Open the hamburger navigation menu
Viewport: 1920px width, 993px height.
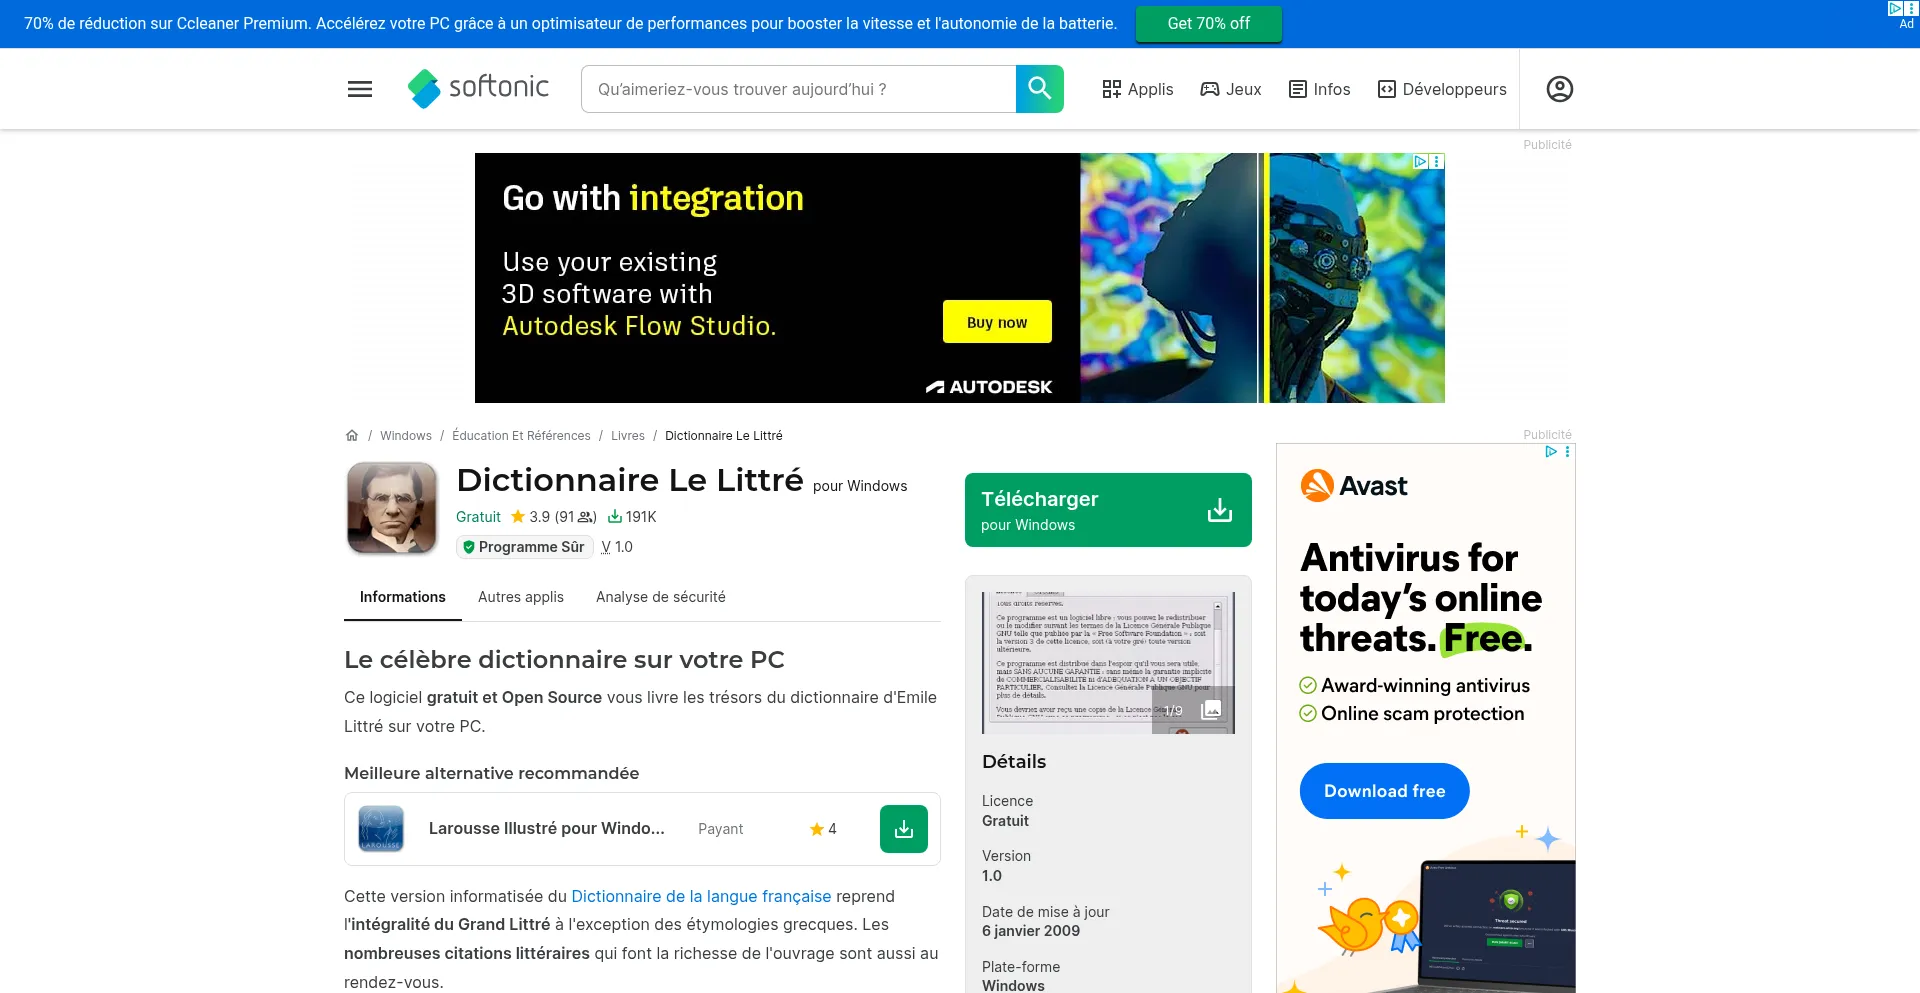[x=360, y=89]
